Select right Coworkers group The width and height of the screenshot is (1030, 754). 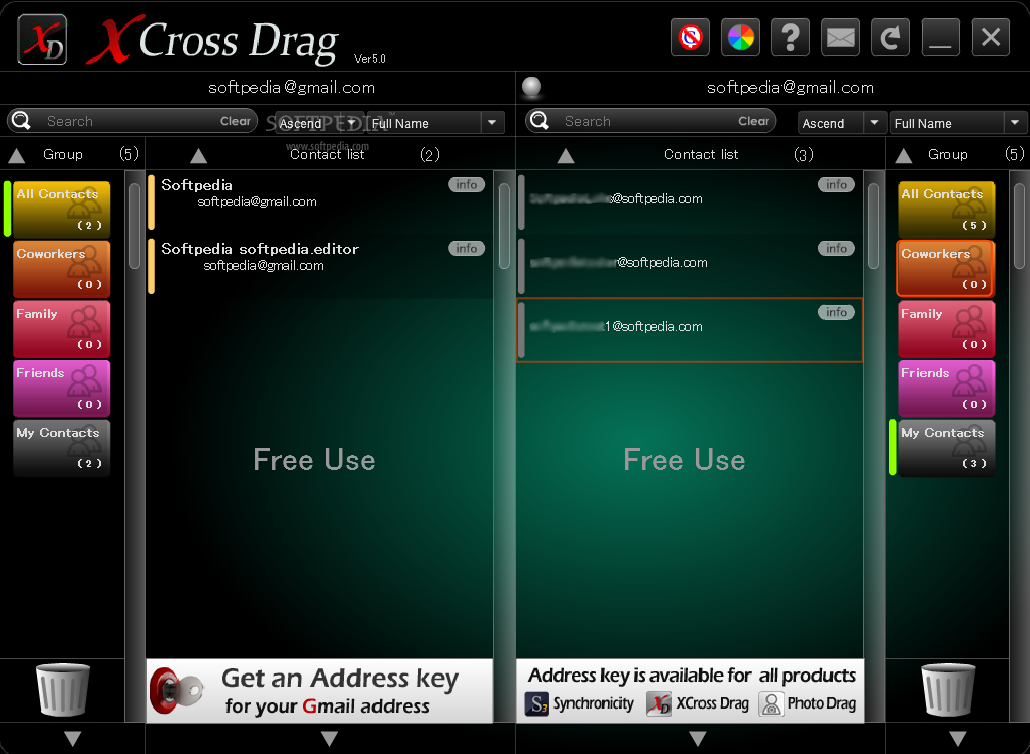coord(947,269)
